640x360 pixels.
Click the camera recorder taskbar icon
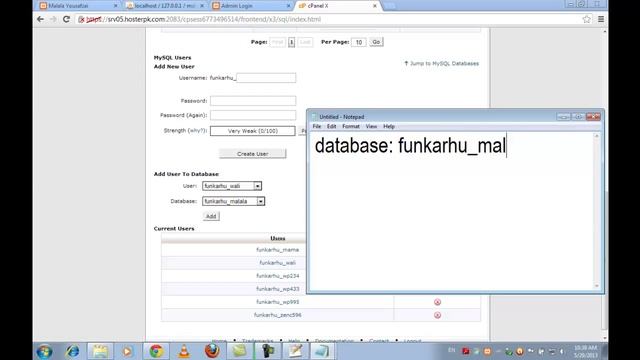[x=268, y=351]
